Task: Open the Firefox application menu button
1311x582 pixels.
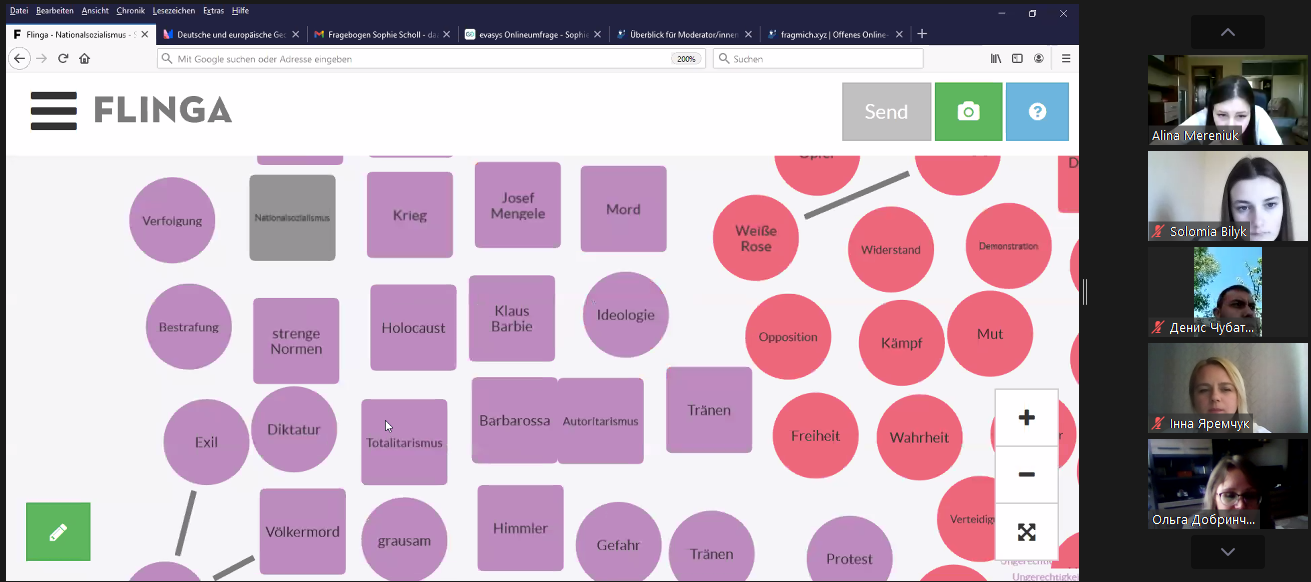Action: [x=1066, y=59]
